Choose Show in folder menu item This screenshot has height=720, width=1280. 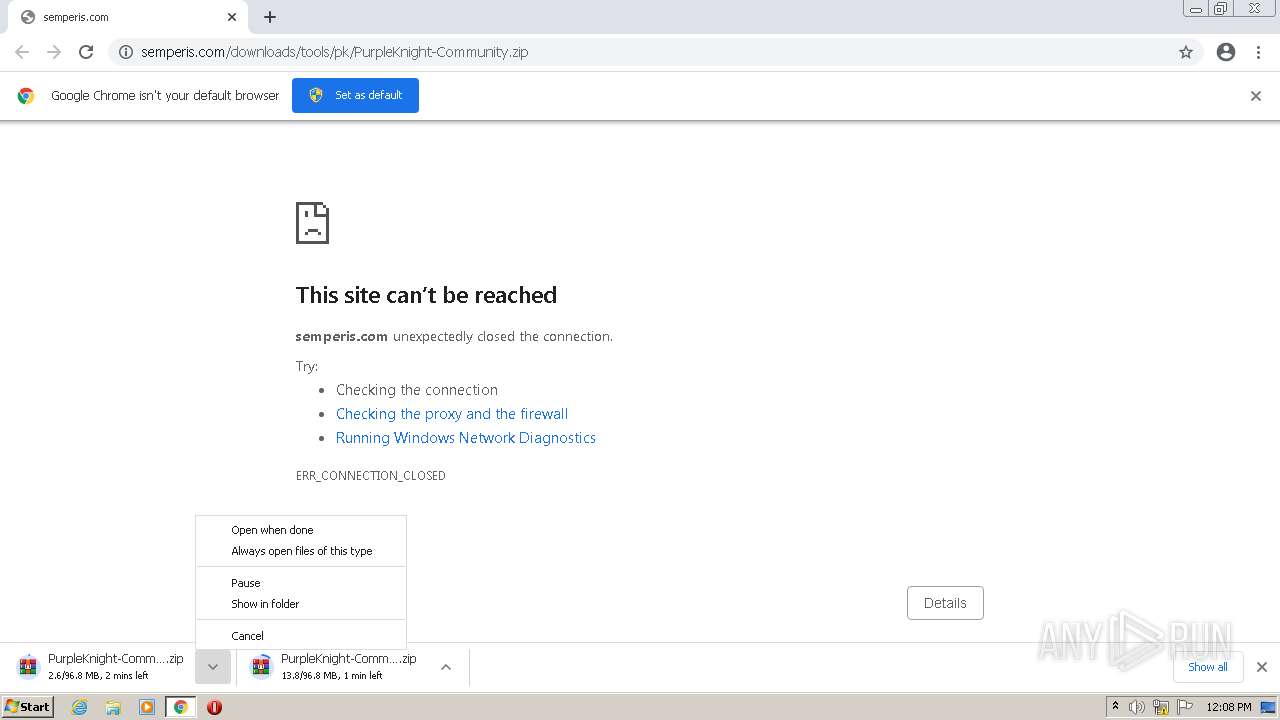click(x=301, y=604)
